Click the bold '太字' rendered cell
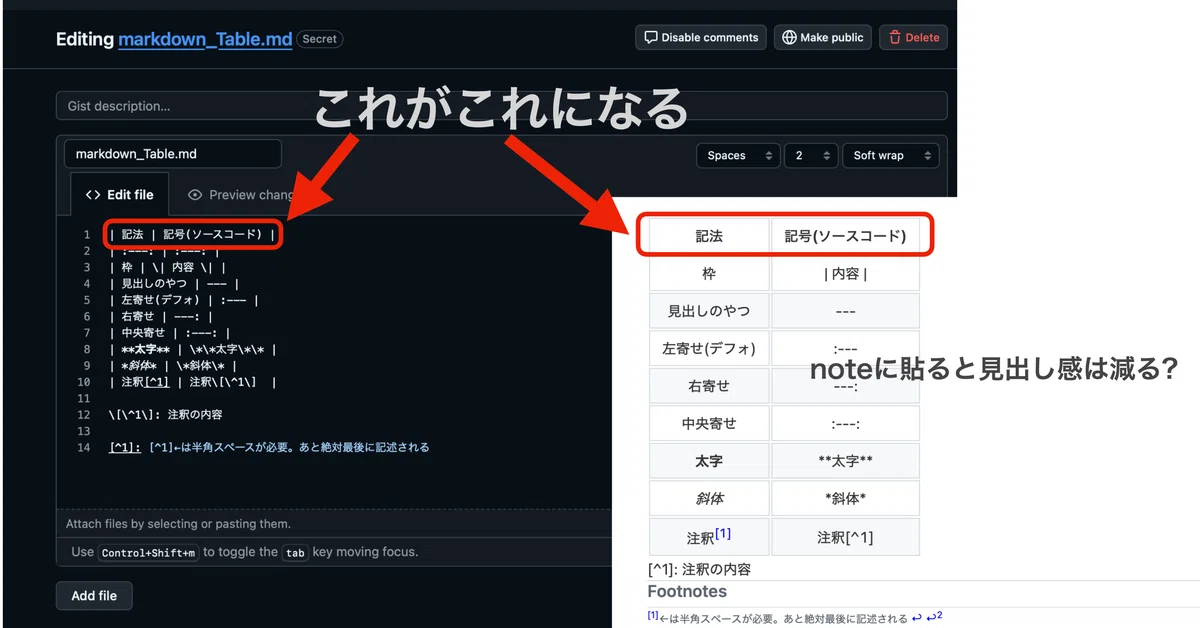The image size is (1200, 628). coord(709,461)
